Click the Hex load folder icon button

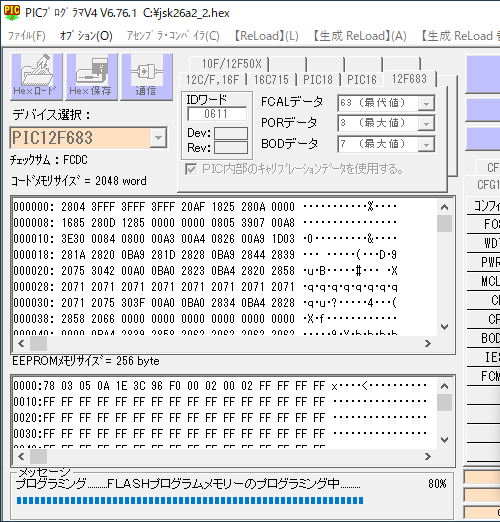click(x=37, y=76)
